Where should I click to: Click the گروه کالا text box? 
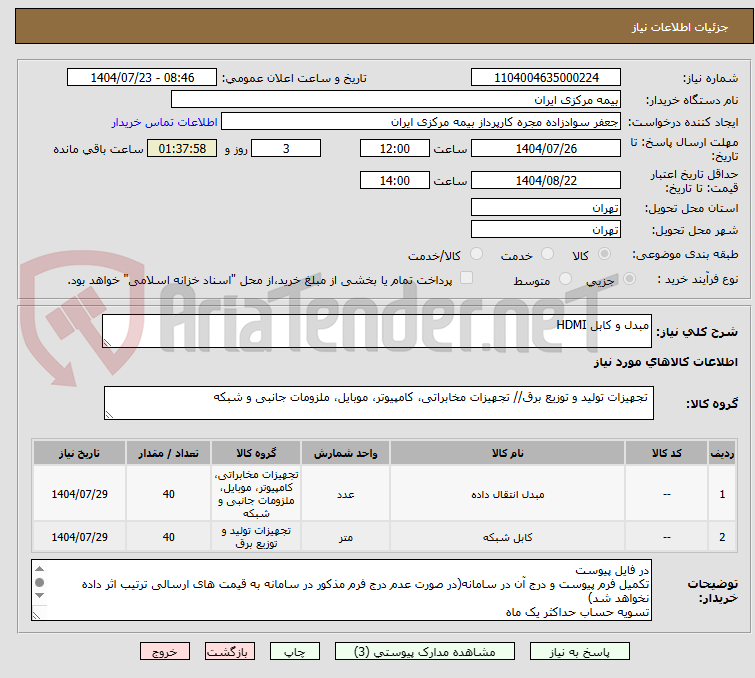pyautogui.click(x=378, y=403)
